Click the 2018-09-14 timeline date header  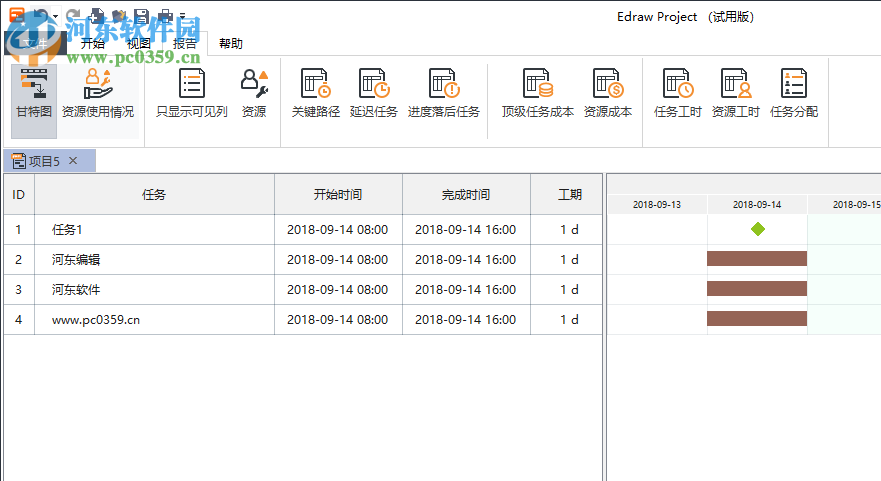(x=757, y=205)
